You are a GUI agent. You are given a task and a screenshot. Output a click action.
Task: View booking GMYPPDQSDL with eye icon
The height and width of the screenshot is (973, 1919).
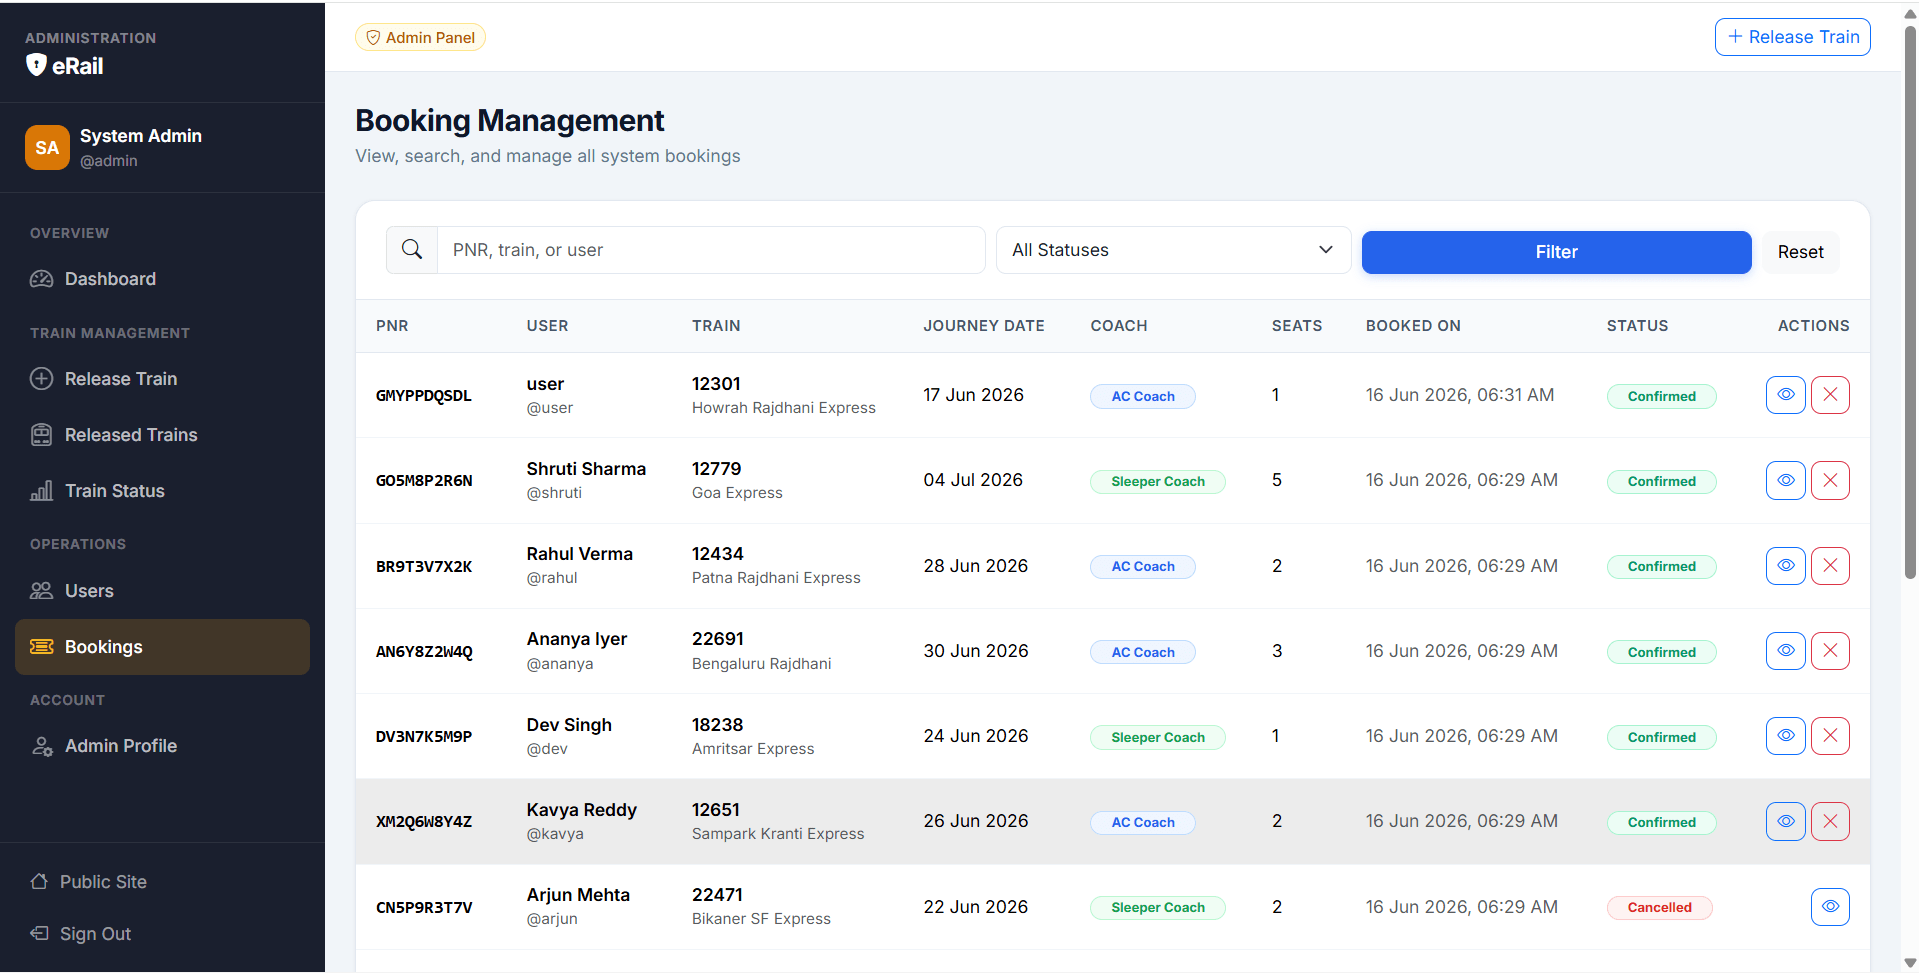tap(1785, 395)
